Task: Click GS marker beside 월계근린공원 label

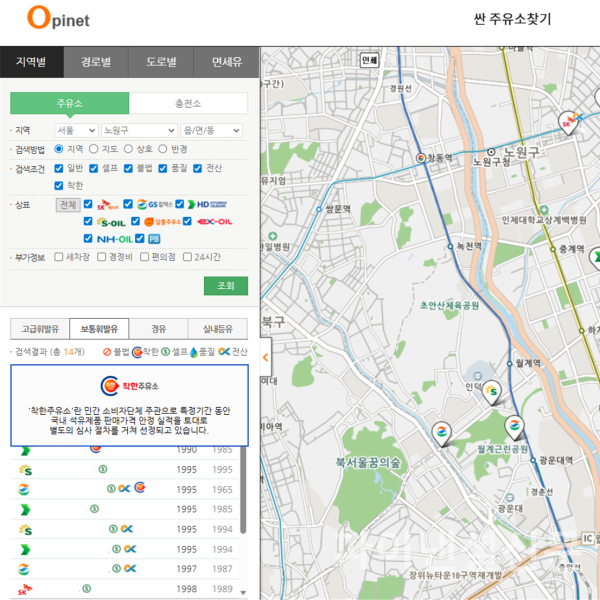Action: [514, 427]
